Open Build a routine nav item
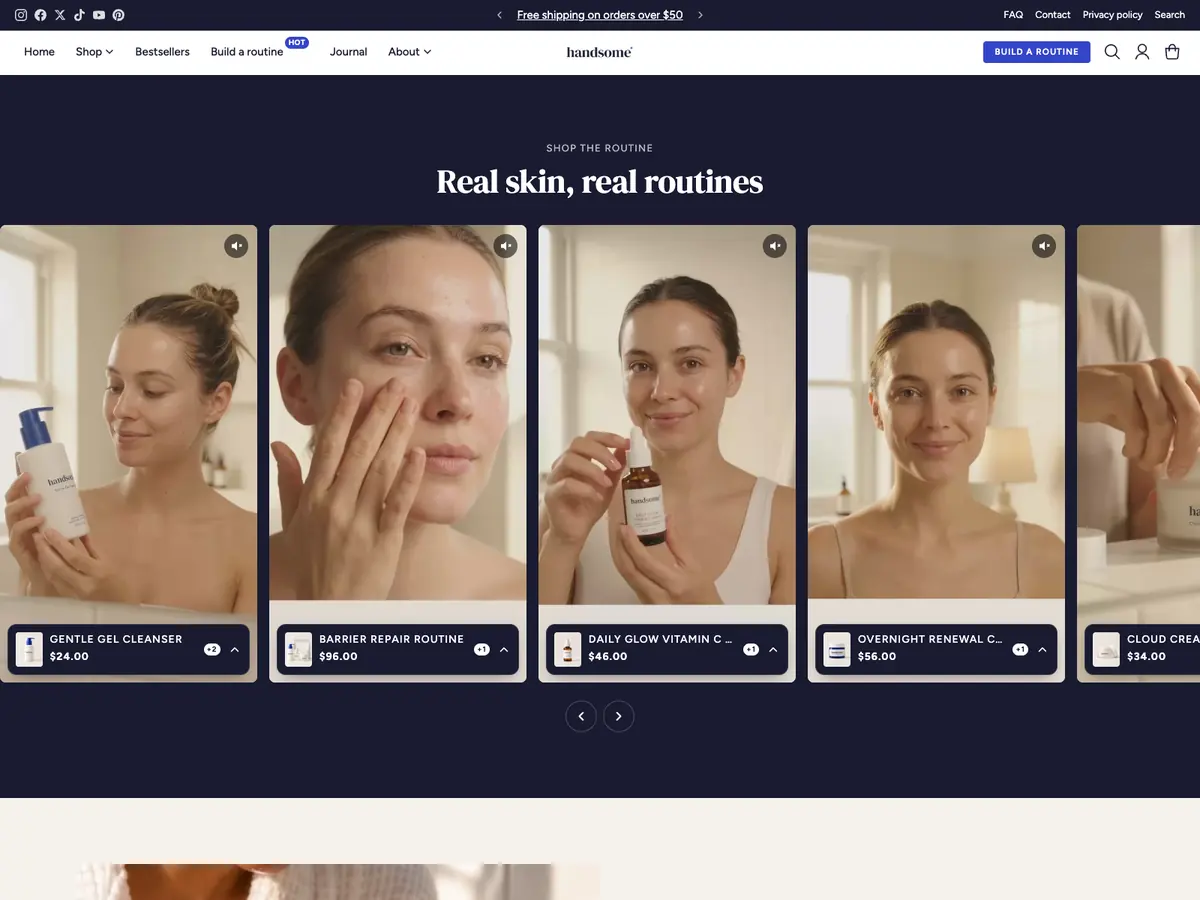The width and height of the screenshot is (1200, 900). (247, 52)
